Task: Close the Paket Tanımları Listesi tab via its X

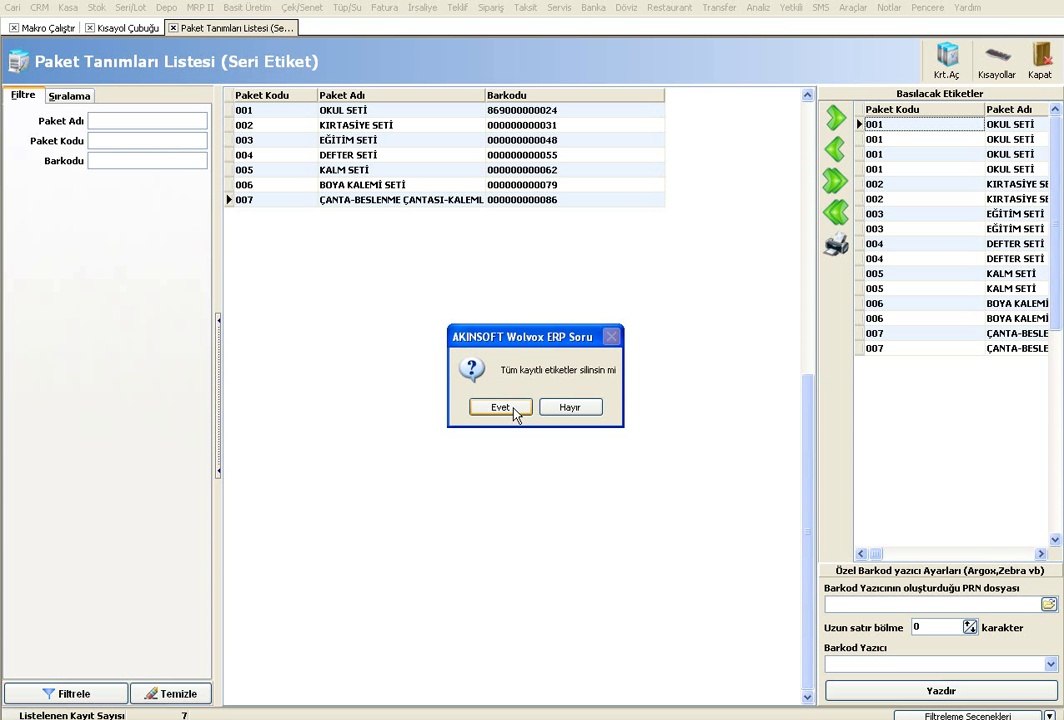Action: 173,28
